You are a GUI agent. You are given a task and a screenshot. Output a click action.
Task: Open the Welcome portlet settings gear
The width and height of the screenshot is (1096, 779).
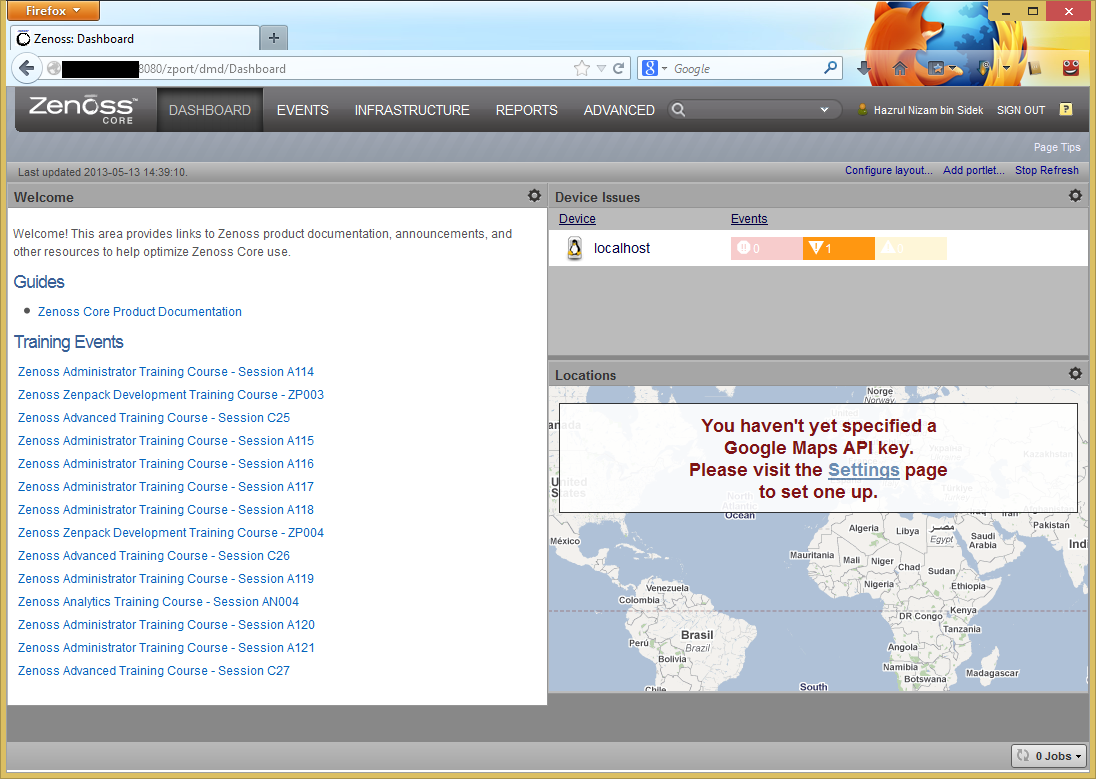[x=534, y=196]
